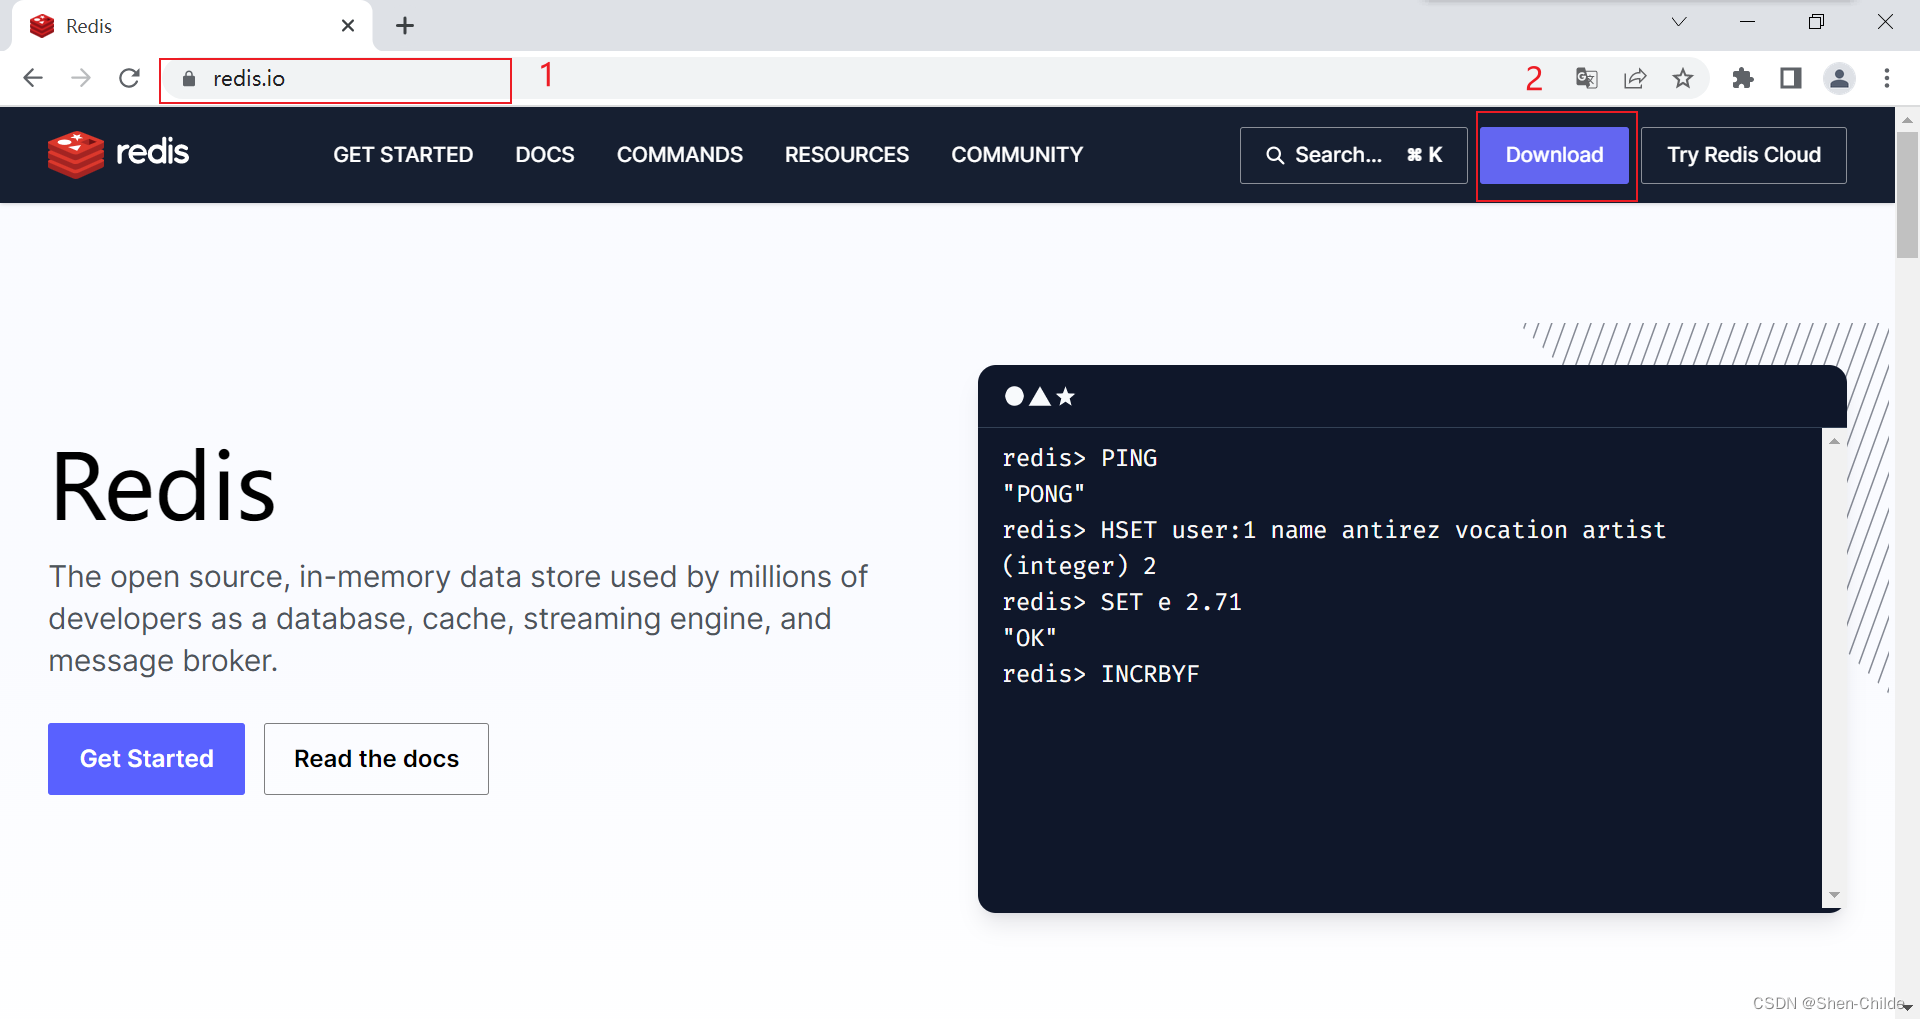Screen dimensions: 1920x1019
Task: Click the lock site-info icon
Action: coord(189,78)
